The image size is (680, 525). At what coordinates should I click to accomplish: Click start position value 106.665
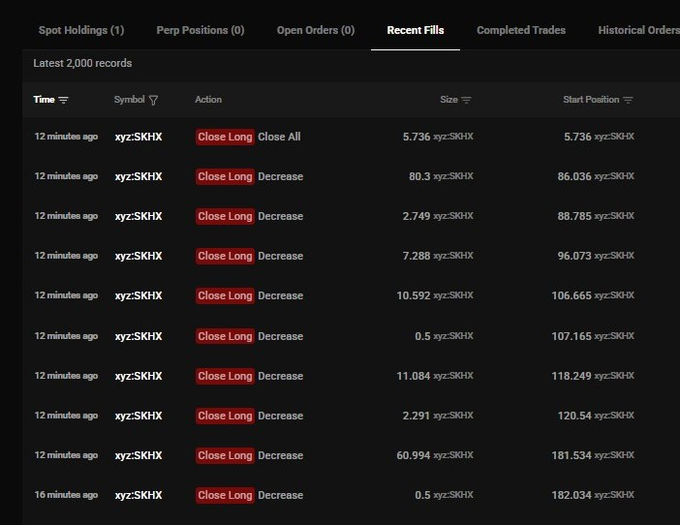(x=571, y=296)
